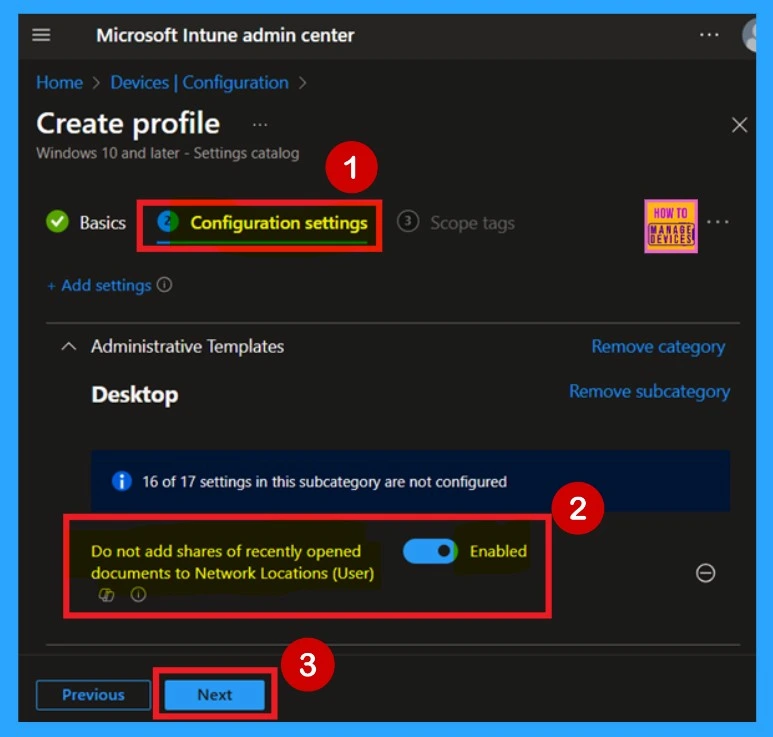Open the hamburger navigation menu
This screenshot has height=737, width=773.
(x=41, y=35)
